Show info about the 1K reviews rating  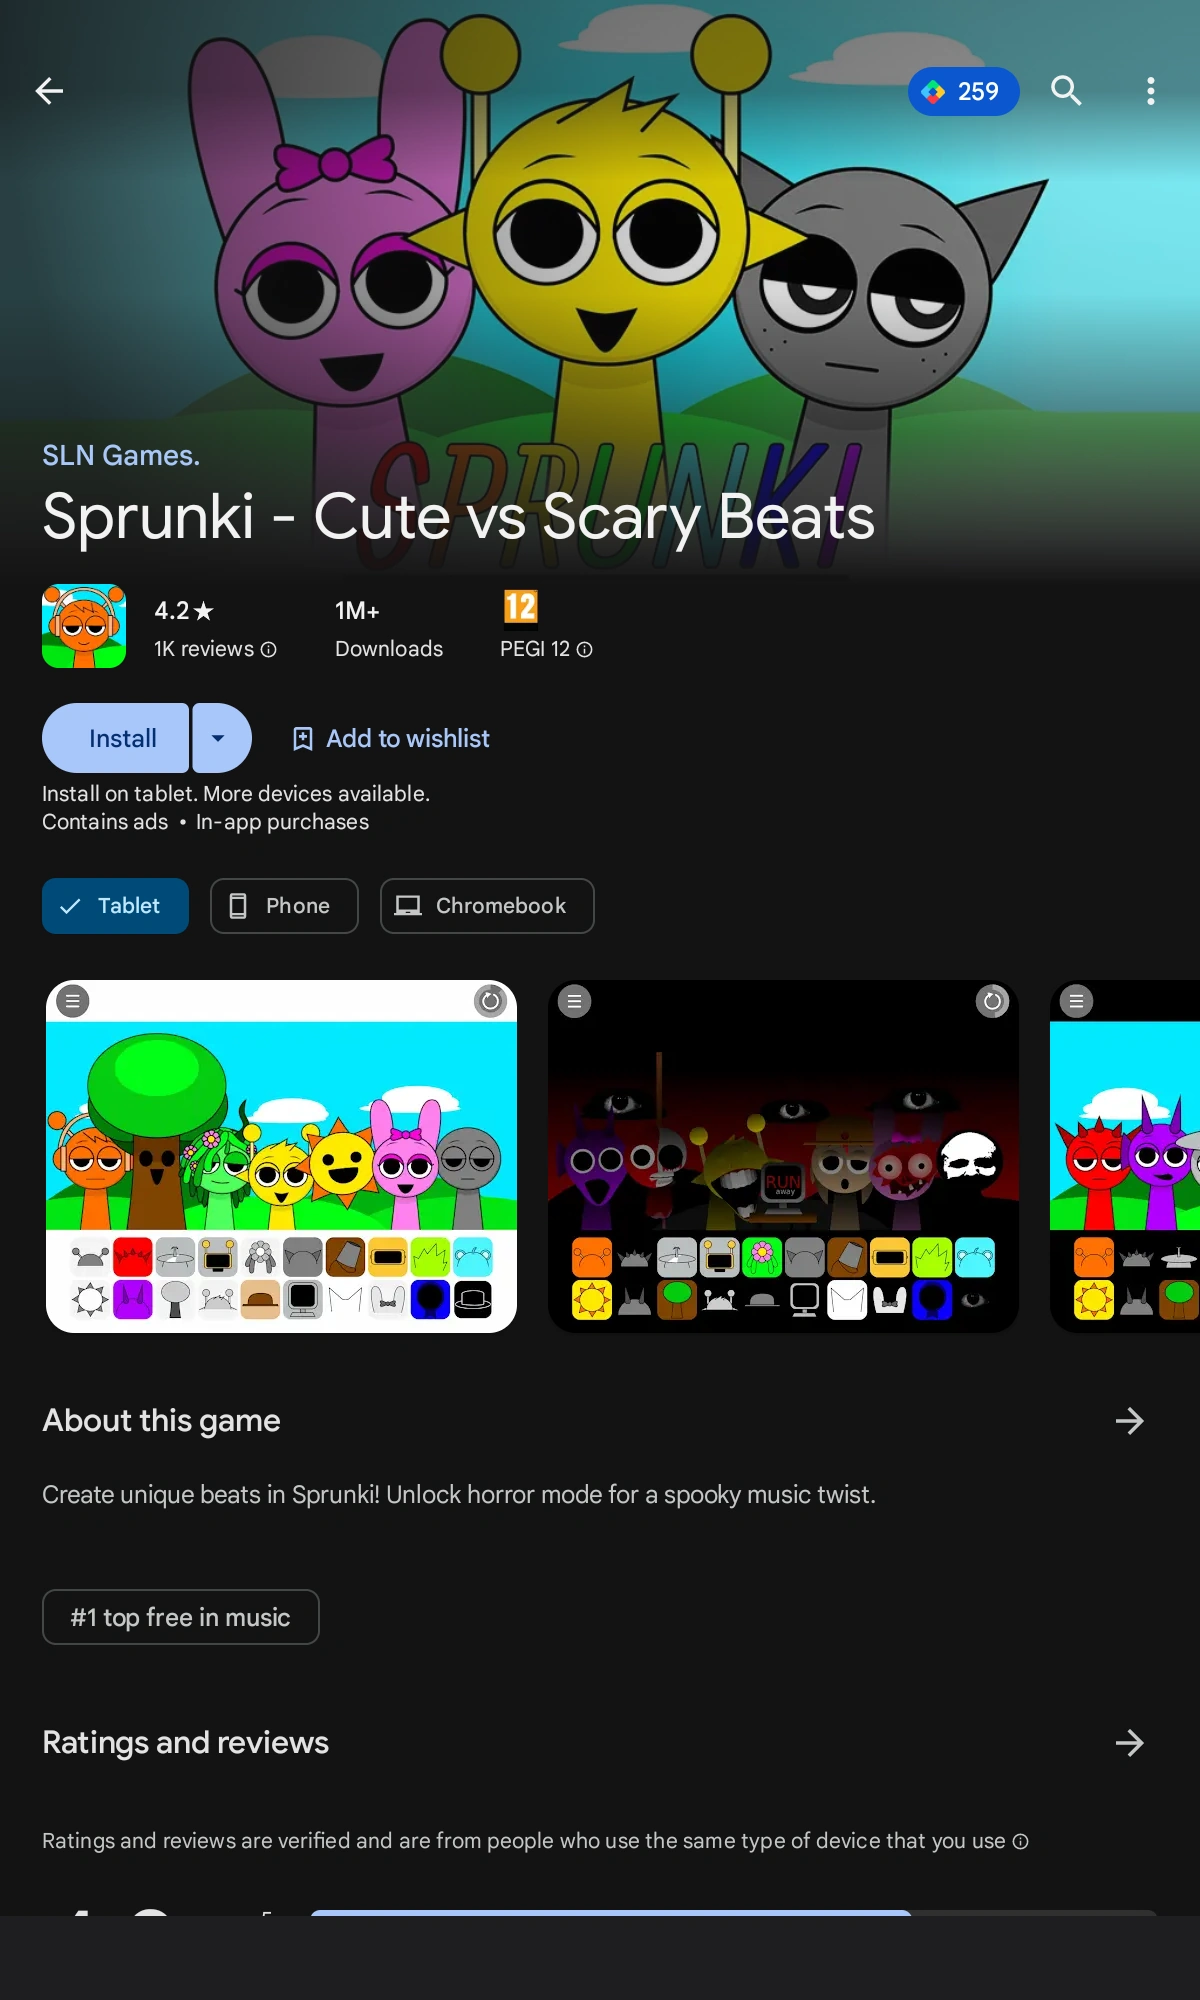268,650
